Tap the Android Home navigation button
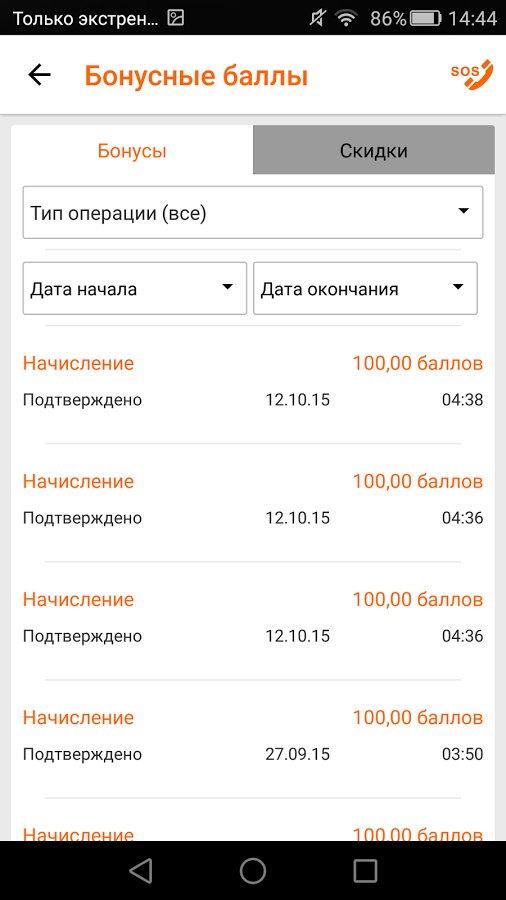Screen dimensions: 506x900 point(253,870)
